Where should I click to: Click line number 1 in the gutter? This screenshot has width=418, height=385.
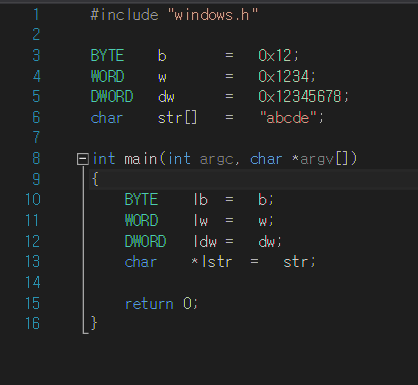36,15
